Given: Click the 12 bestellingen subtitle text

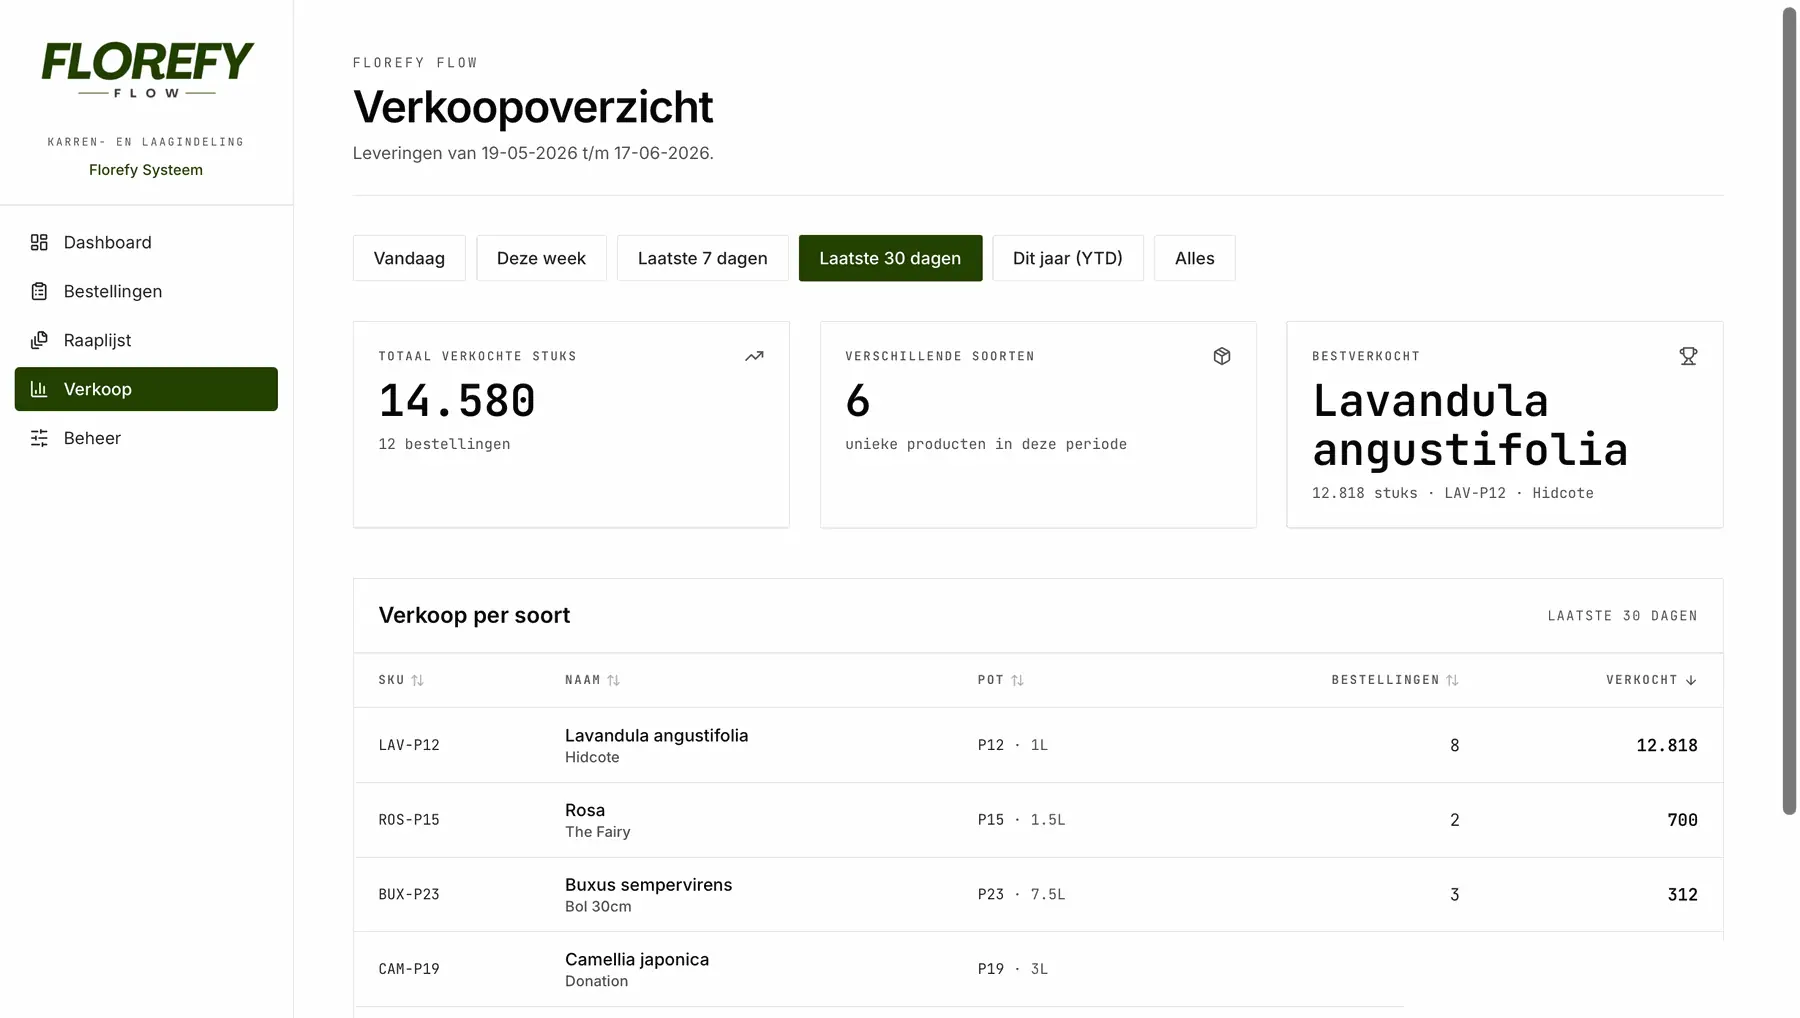Looking at the screenshot, I should [x=444, y=444].
